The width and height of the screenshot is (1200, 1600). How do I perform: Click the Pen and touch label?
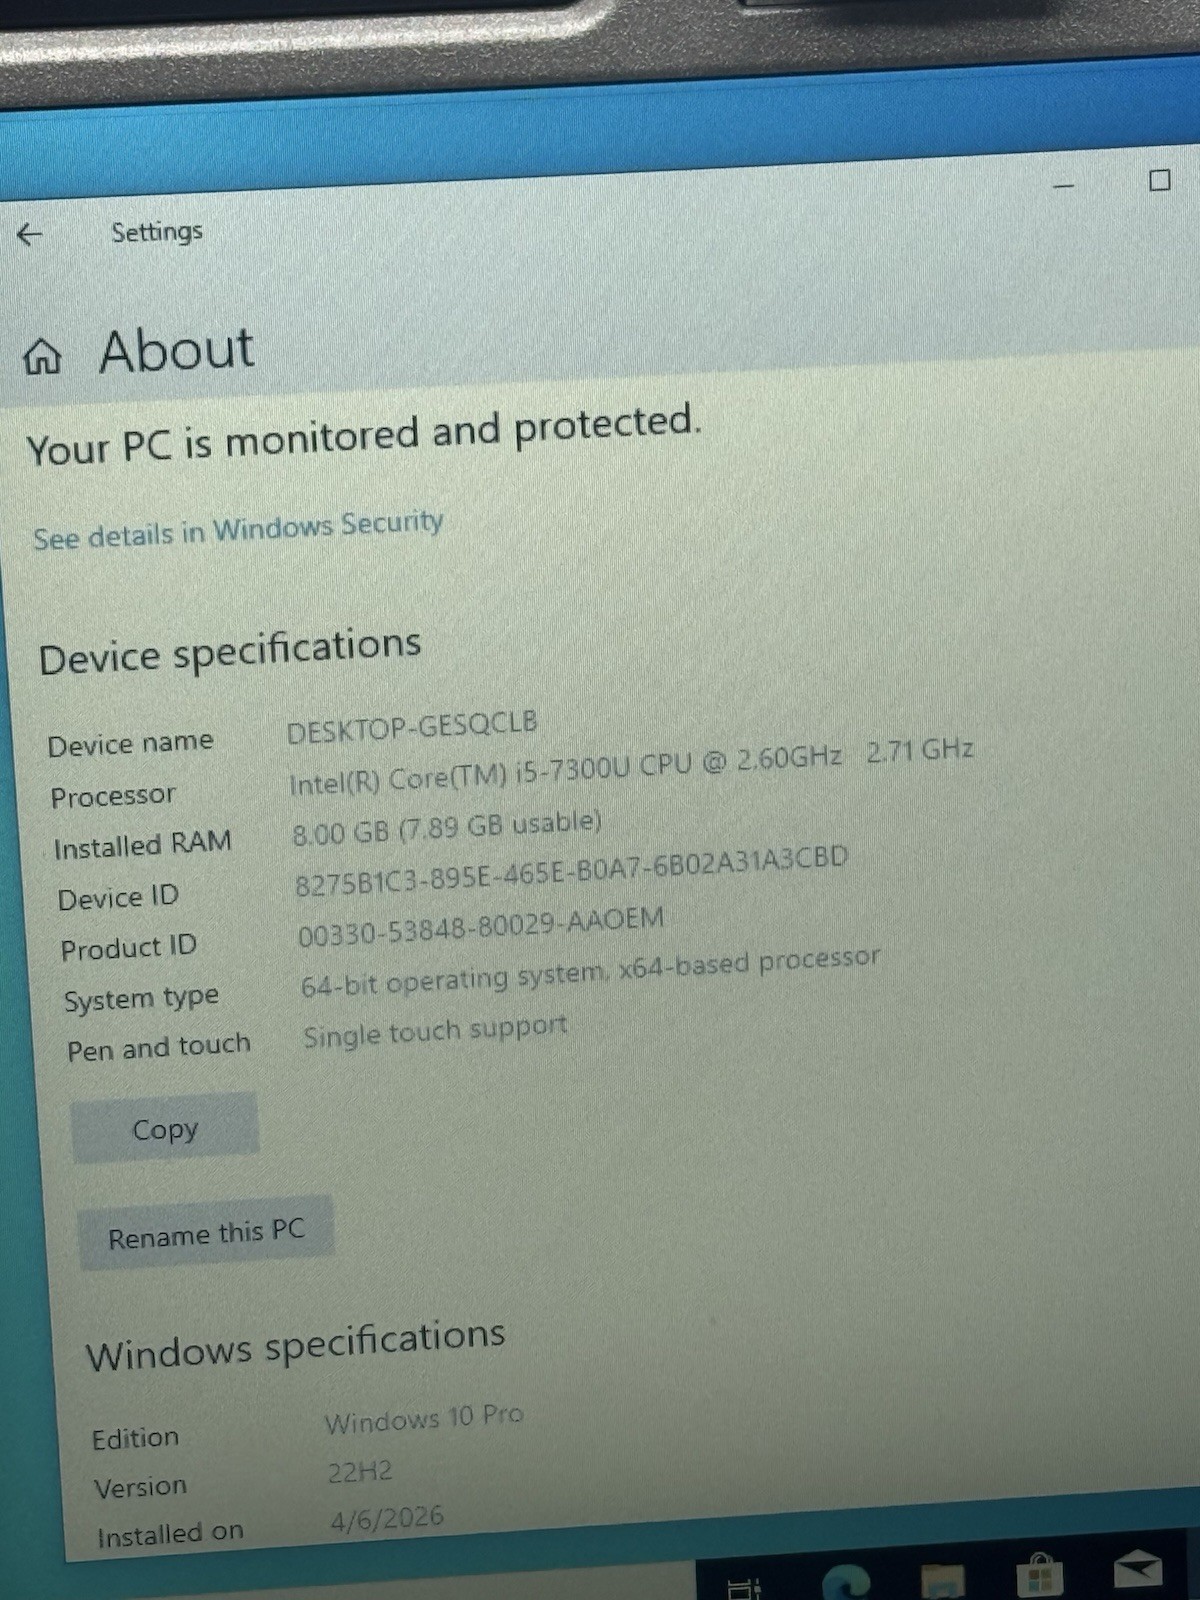coord(159,1048)
